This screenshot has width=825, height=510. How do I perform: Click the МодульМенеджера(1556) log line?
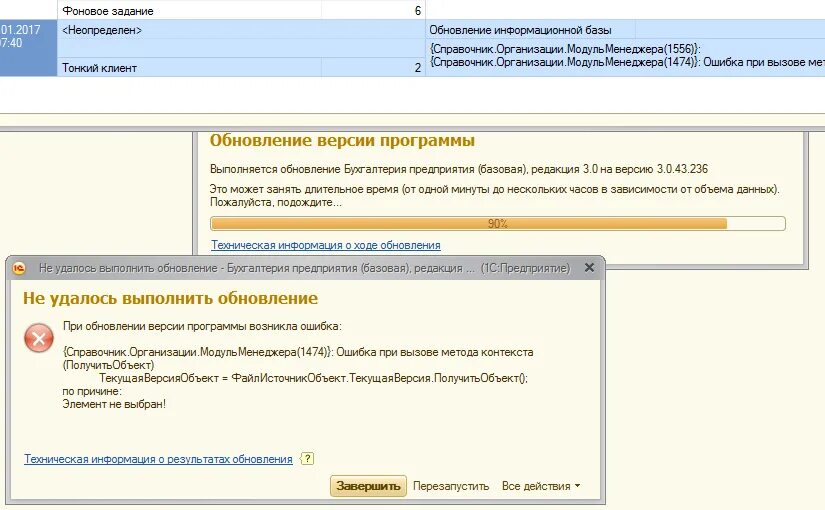[x=565, y=49]
